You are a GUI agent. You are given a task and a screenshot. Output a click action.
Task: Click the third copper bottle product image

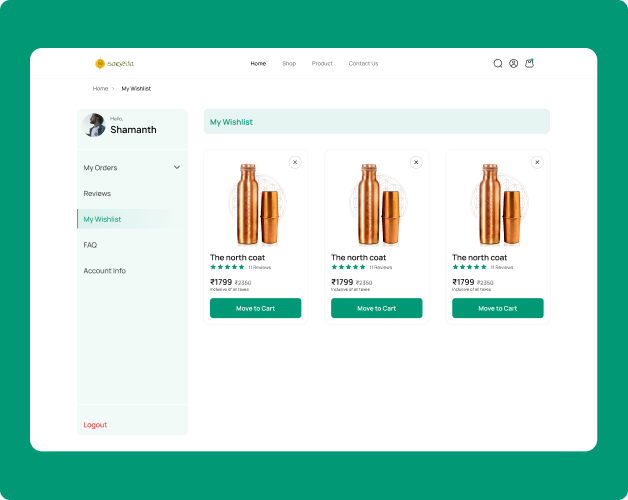[x=497, y=203]
